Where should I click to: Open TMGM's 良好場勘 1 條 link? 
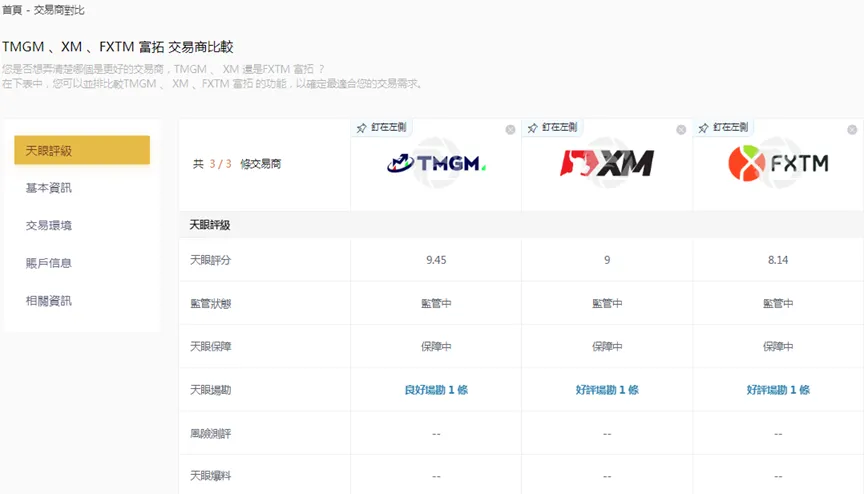click(436, 390)
